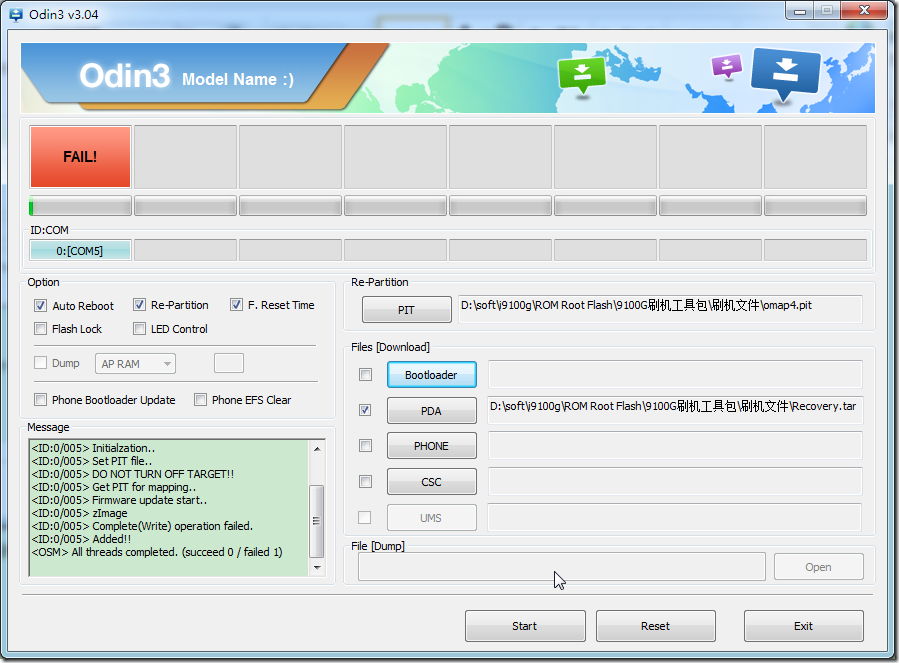This screenshot has height=663, width=899.
Task: Click the Reset button
Action: coord(655,626)
